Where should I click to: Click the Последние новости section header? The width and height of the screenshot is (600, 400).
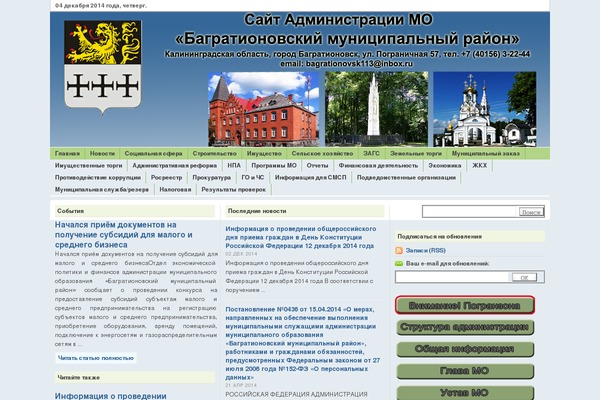305,211
